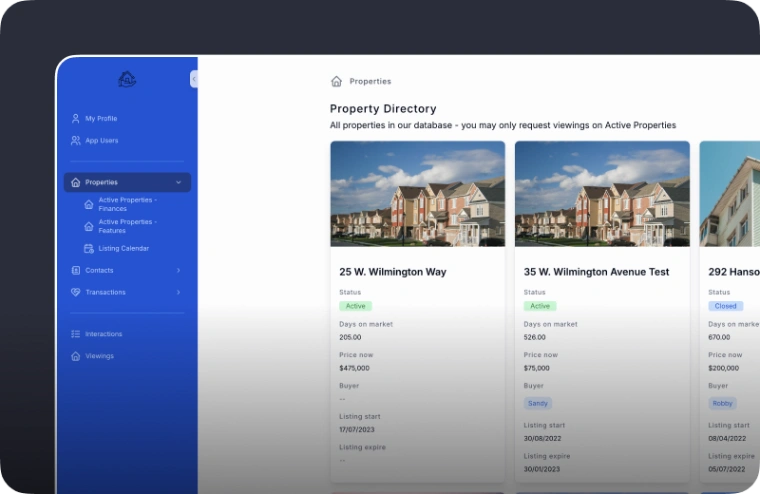Screen dimensions: 760x494
Task: Click the Property Directory heading
Action: [383, 109]
